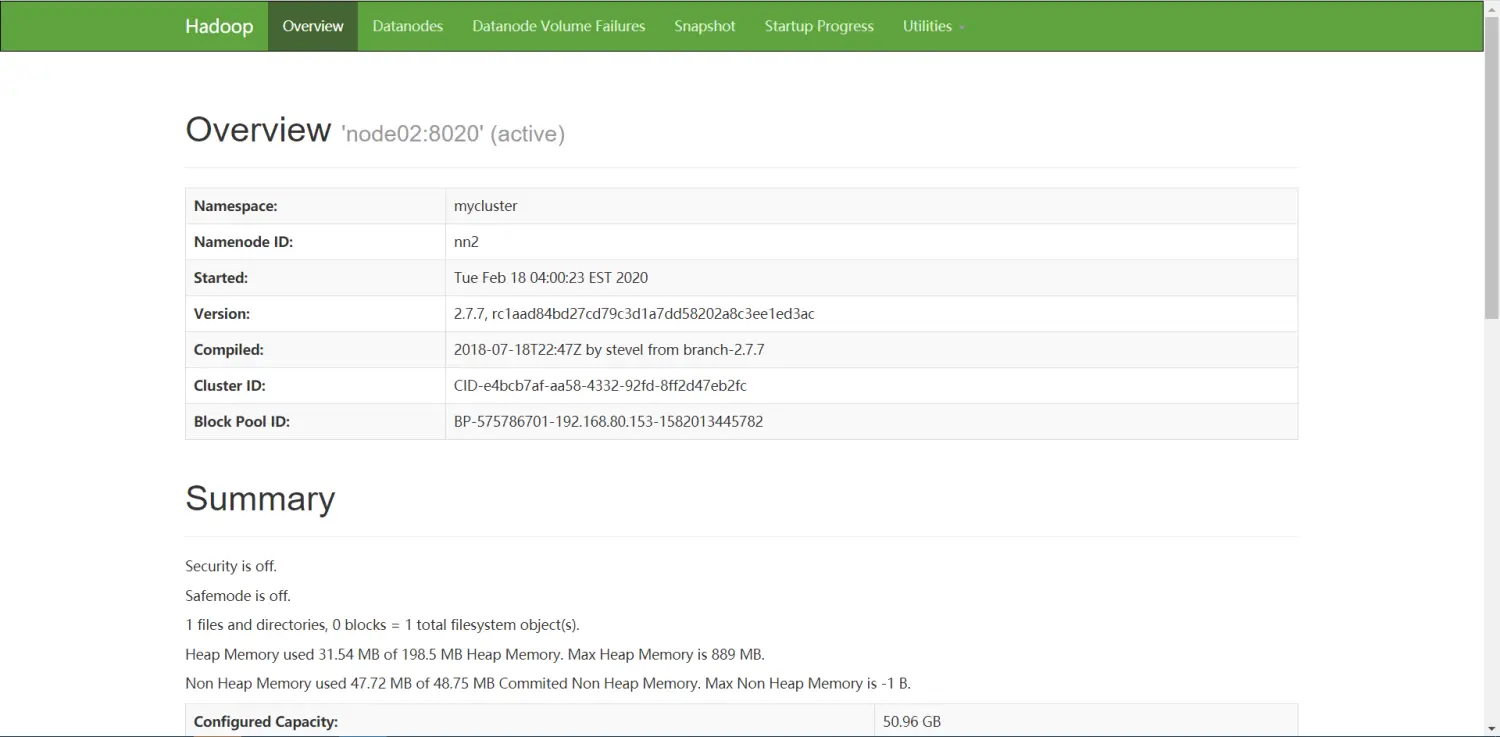Select the active Overview tab

313,26
